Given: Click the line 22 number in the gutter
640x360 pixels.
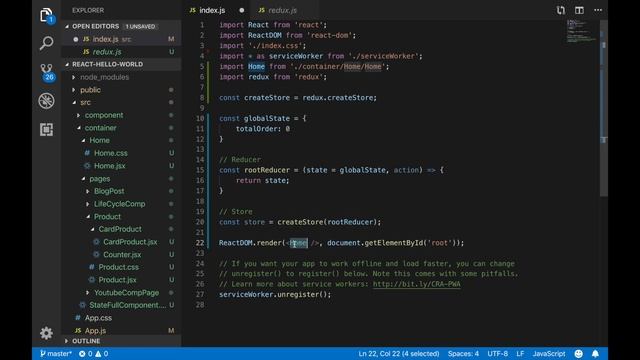Looking at the screenshot, I should tap(200, 243).
